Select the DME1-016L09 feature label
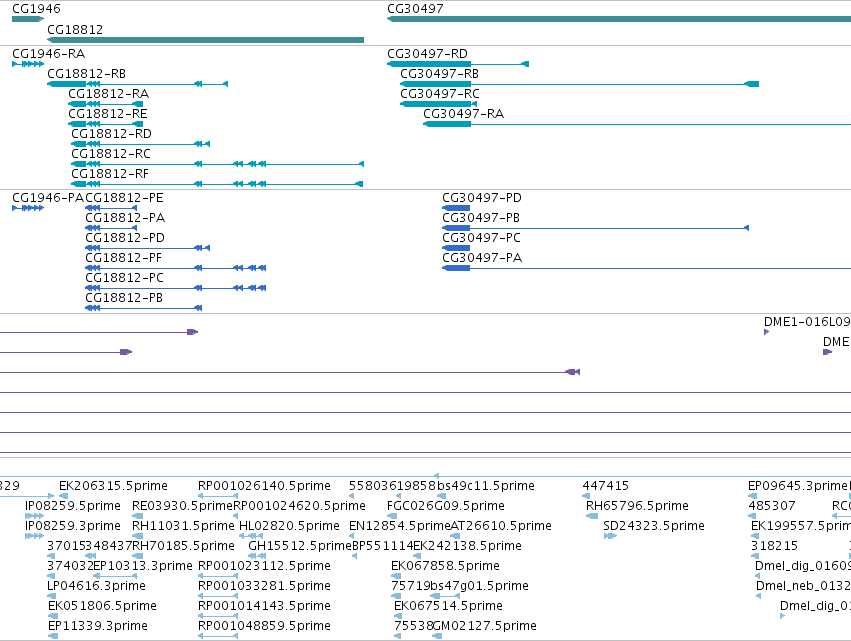 tap(807, 322)
